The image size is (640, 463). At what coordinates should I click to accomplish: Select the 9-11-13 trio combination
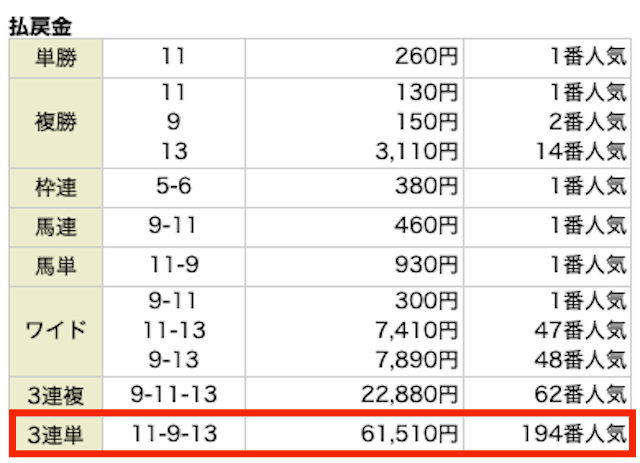[x=174, y=394]
